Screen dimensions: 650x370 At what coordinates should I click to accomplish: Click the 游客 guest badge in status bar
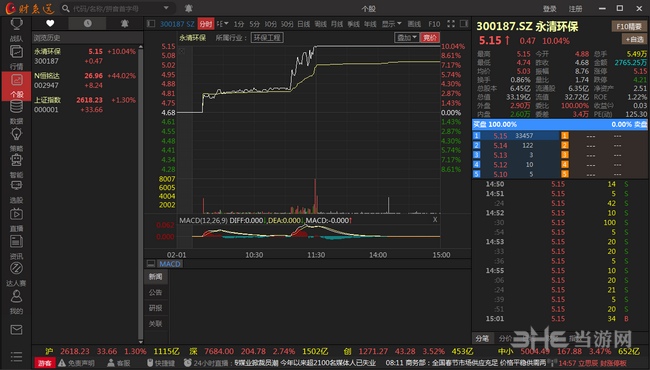45,363
